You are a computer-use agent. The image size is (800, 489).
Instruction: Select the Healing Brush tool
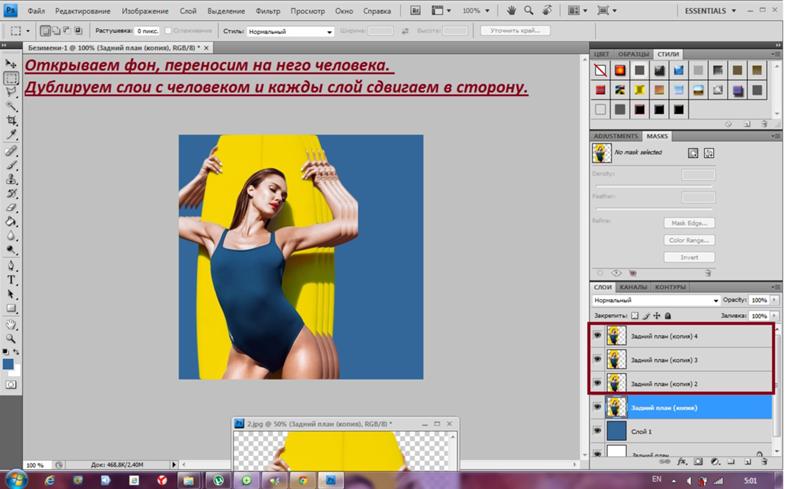coord(11,151)
